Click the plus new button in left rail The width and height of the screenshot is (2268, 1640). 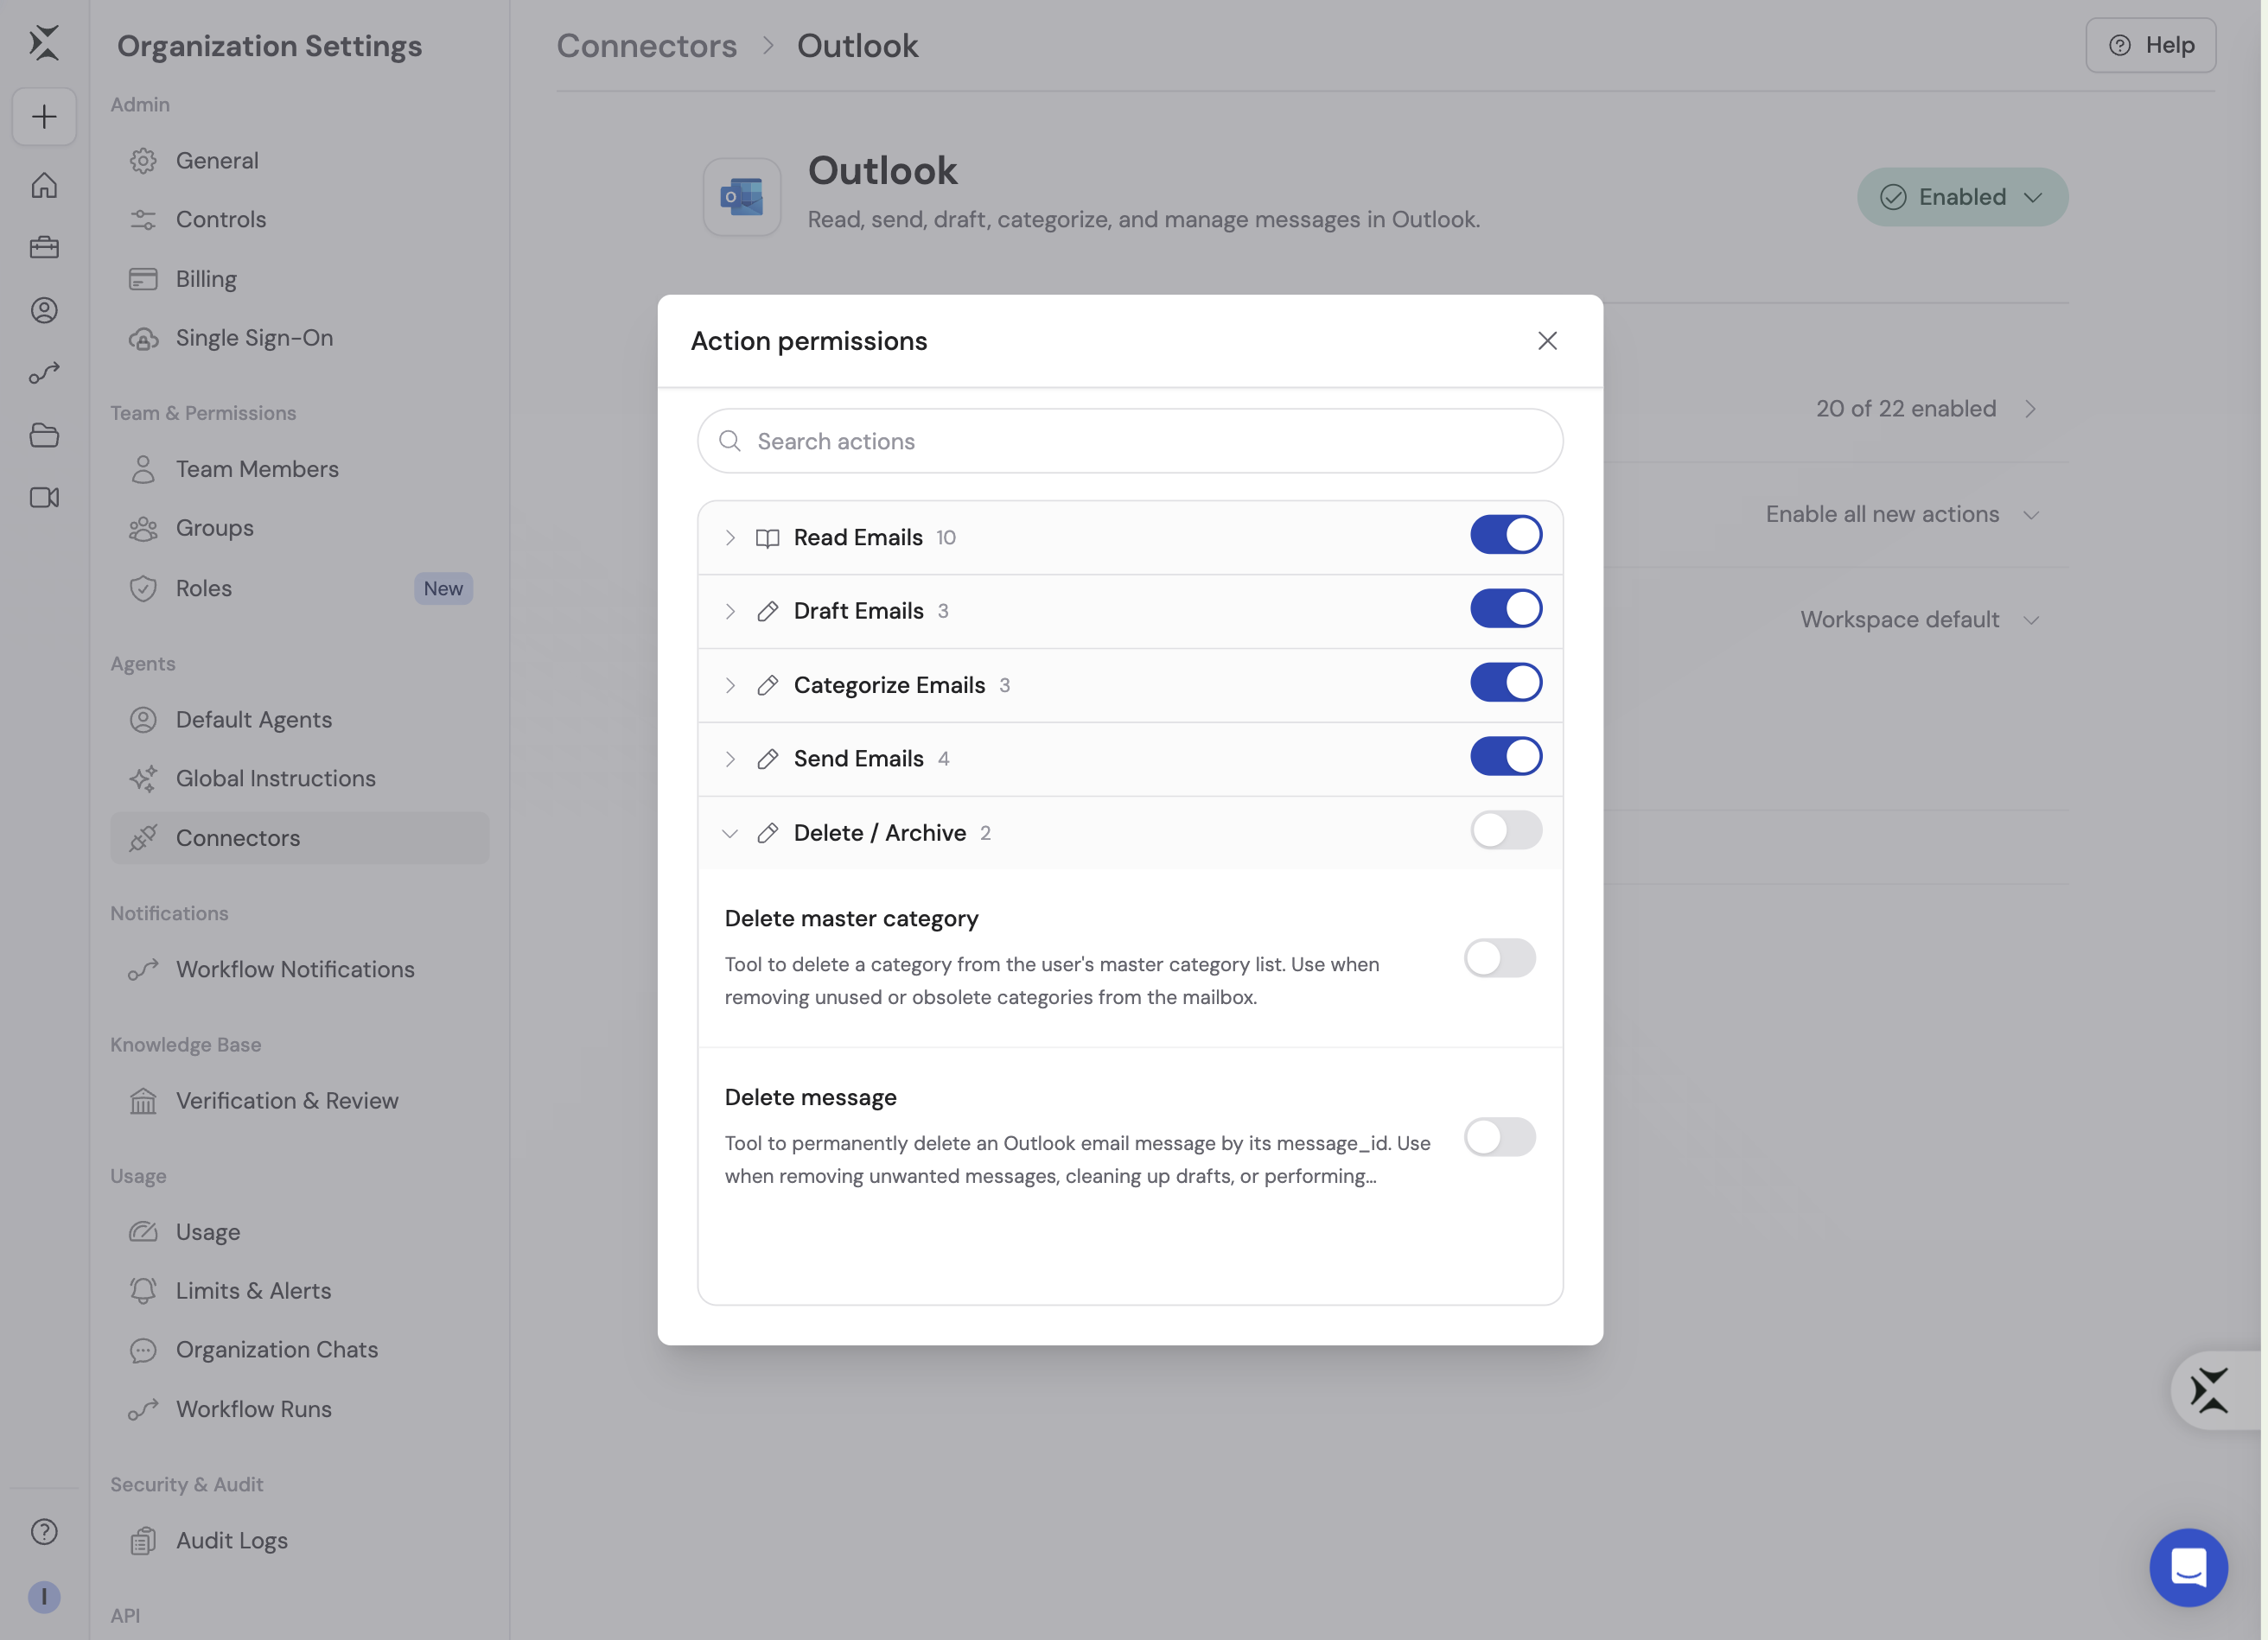[44, 117]
